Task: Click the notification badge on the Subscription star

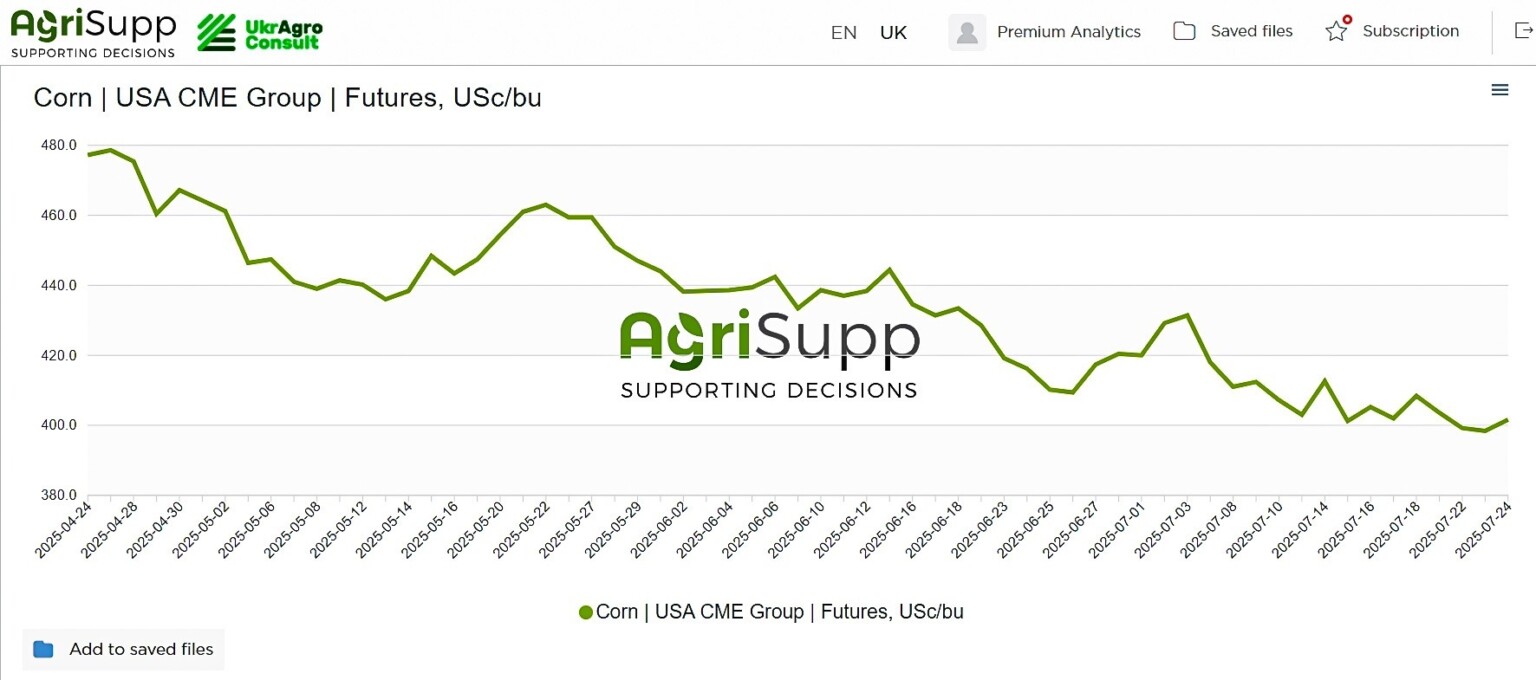Action: 1346,19
